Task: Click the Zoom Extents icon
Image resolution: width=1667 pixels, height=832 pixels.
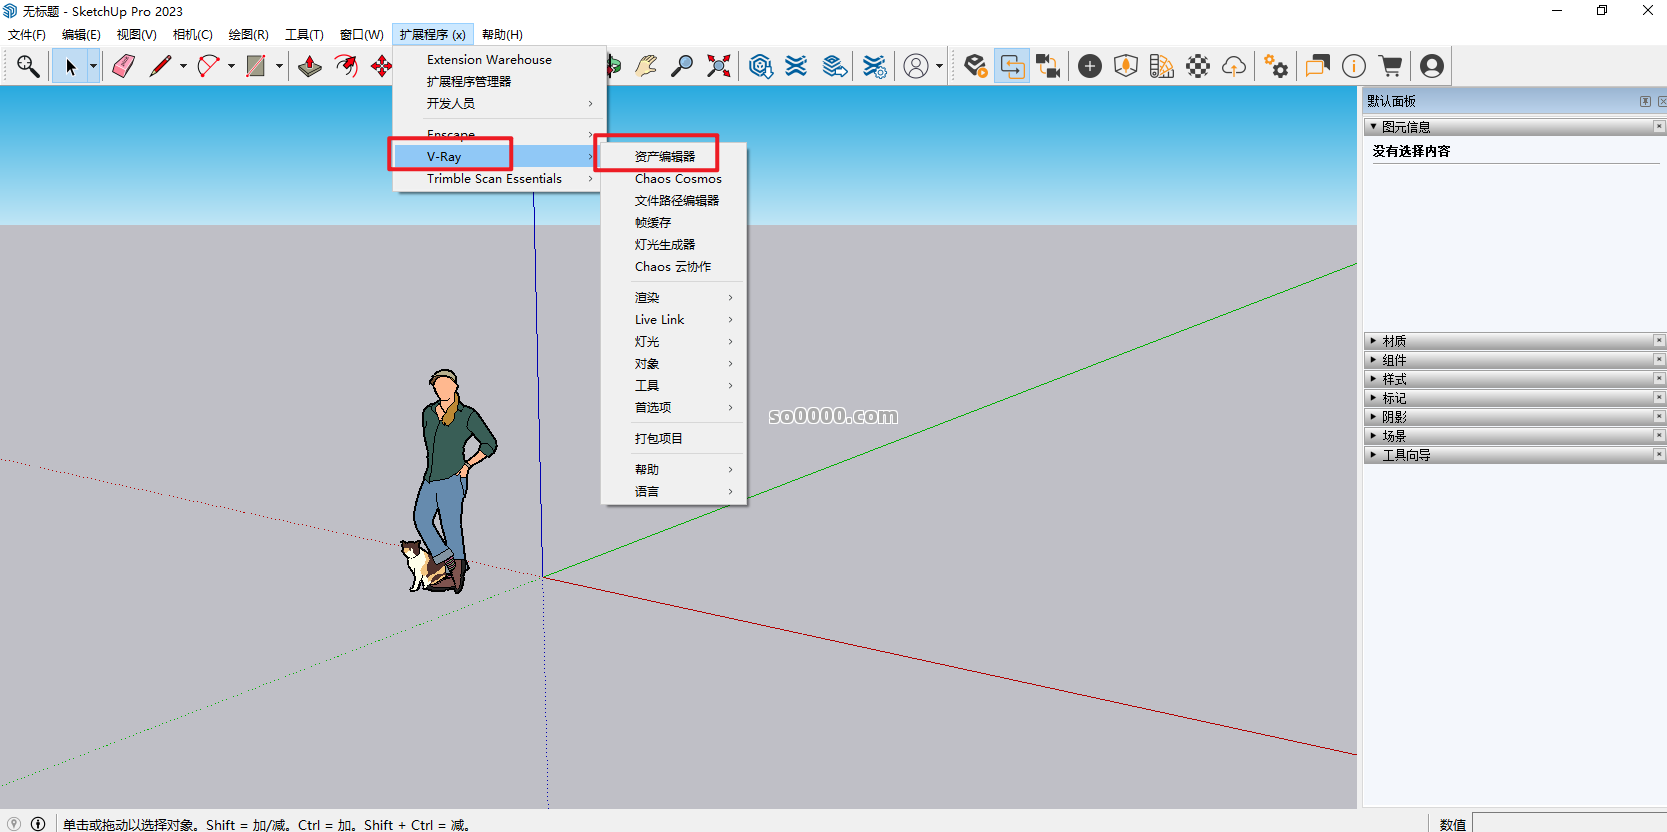Action: pos(718,66)
